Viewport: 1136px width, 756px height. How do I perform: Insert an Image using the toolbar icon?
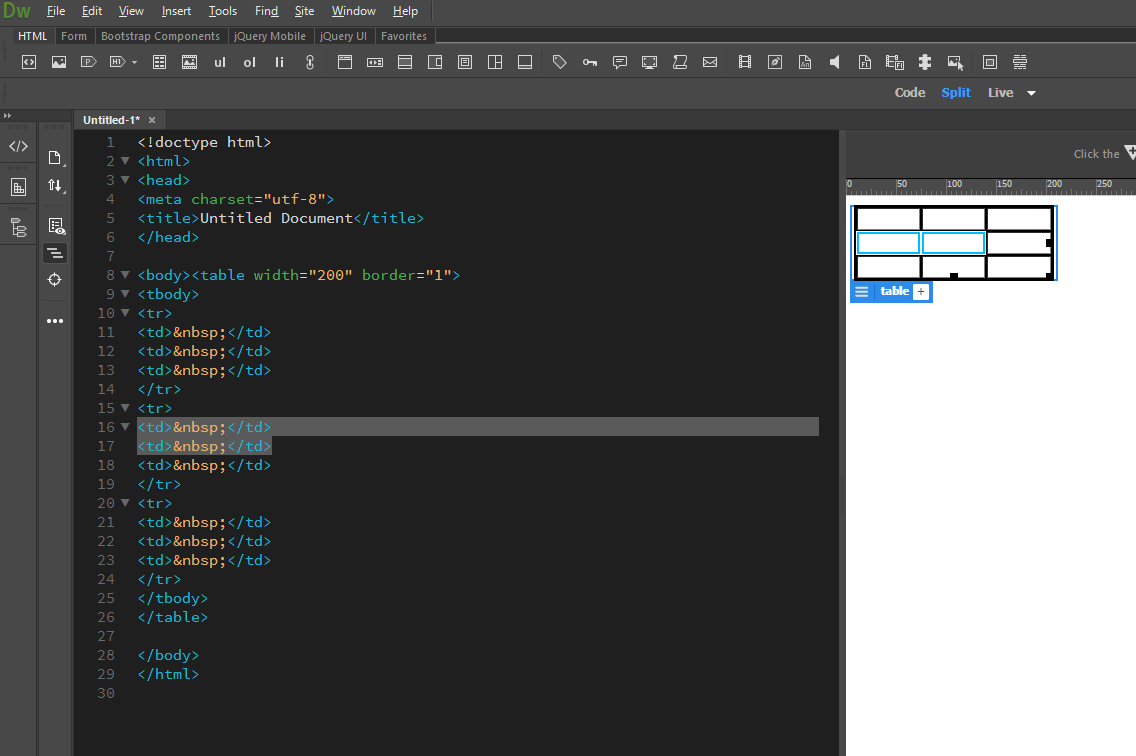pos(58,61)
